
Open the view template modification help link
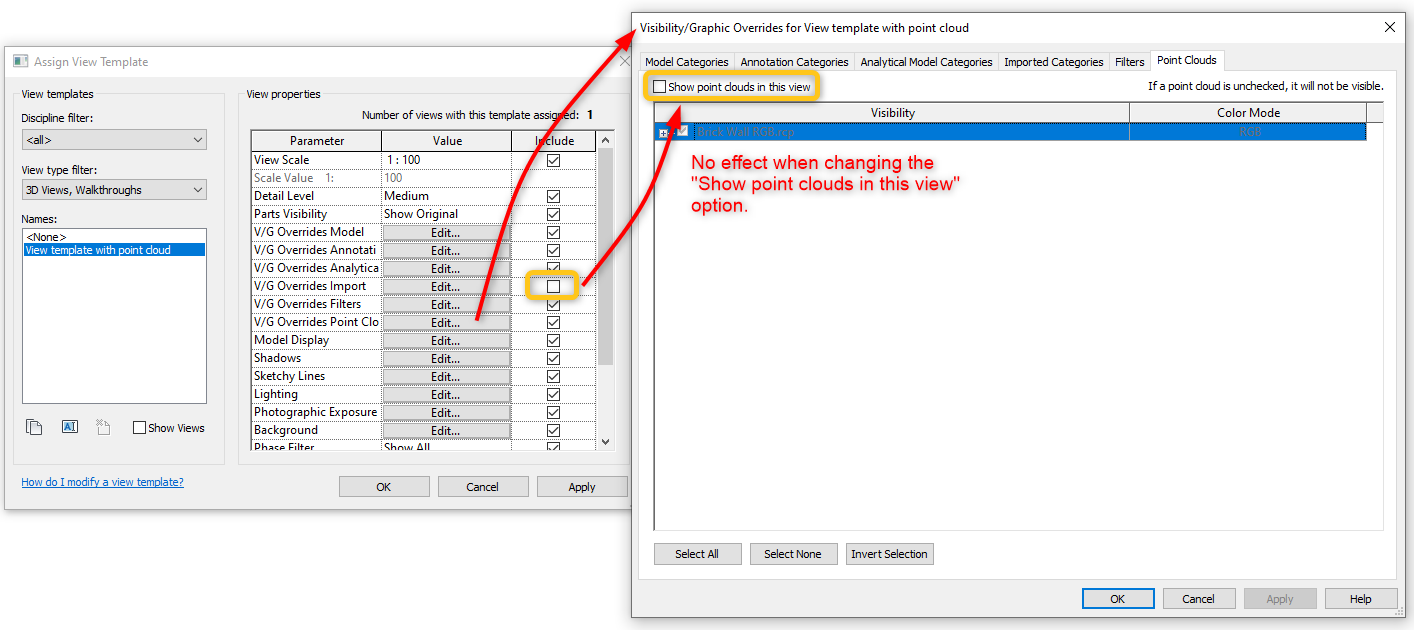102,481
